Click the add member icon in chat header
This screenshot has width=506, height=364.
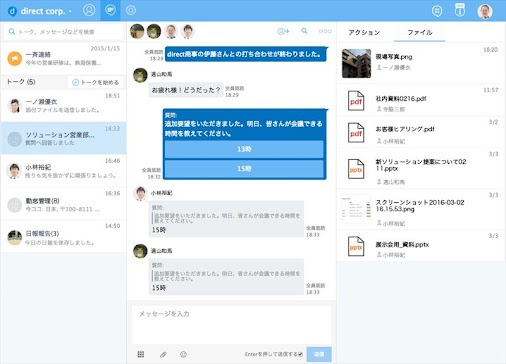coord(283,31)
